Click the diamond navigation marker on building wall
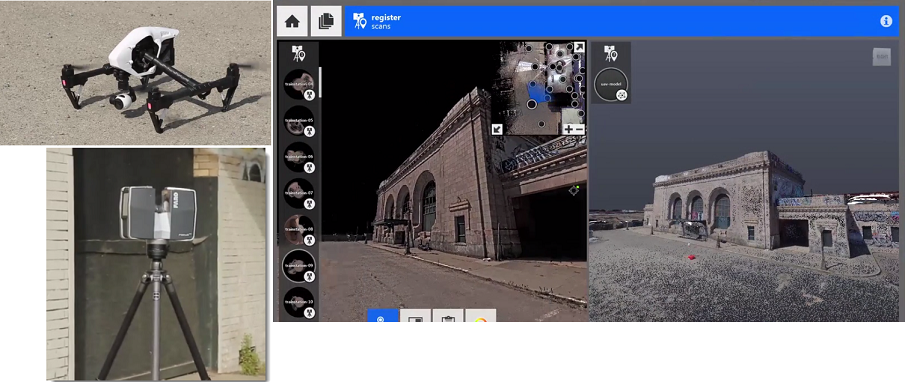 (x=574, y=190)
